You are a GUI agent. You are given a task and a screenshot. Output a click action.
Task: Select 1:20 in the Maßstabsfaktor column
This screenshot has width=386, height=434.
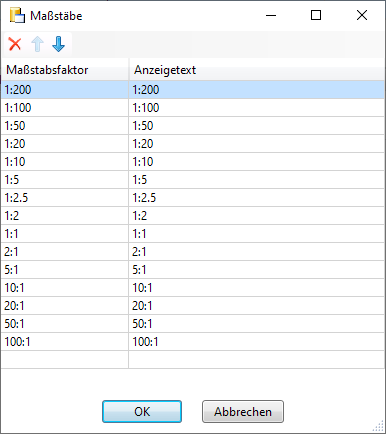[x=65, y=144]
